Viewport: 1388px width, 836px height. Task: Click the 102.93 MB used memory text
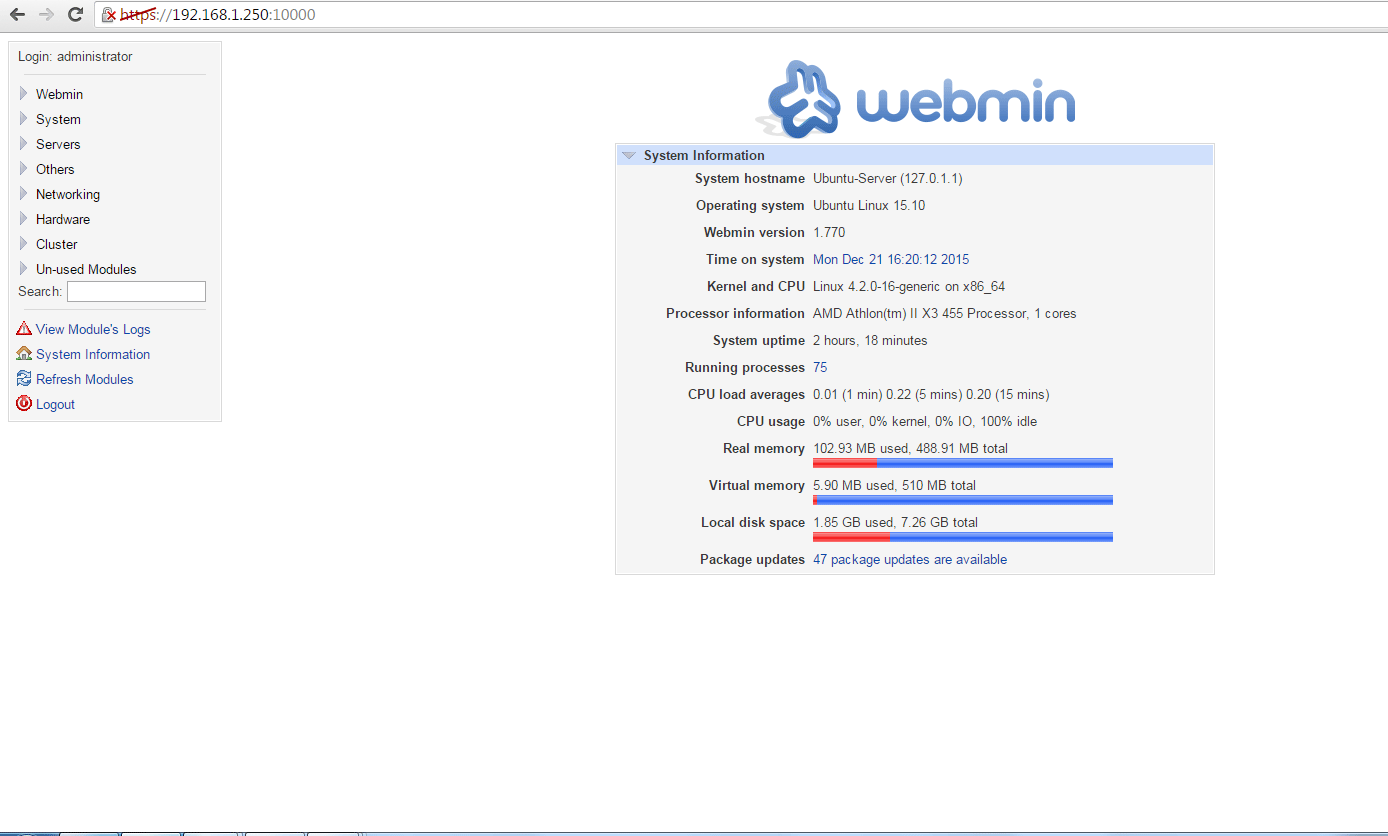(910, 448)
